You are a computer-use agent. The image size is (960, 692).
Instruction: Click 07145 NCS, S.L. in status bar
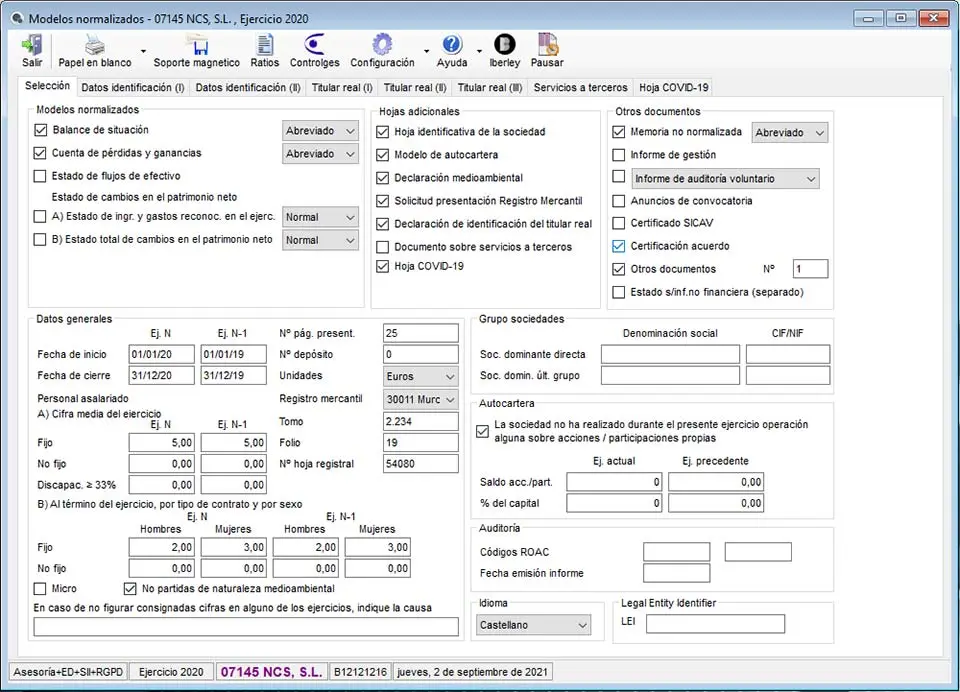coord(271,672)
